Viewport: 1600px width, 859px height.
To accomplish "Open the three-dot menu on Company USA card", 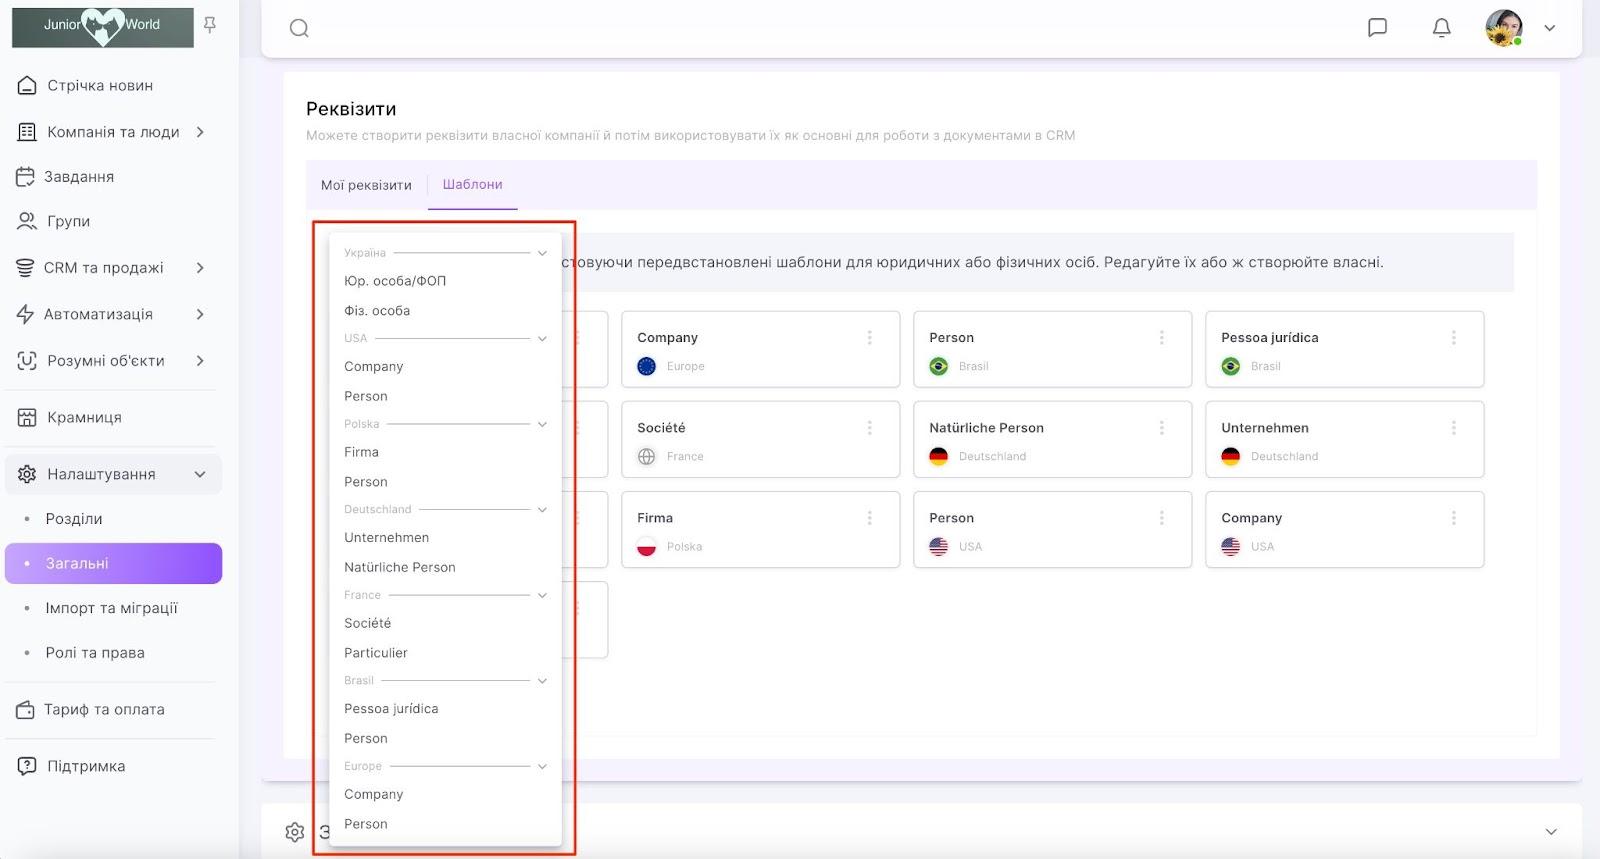I will tap(1454, 518).
